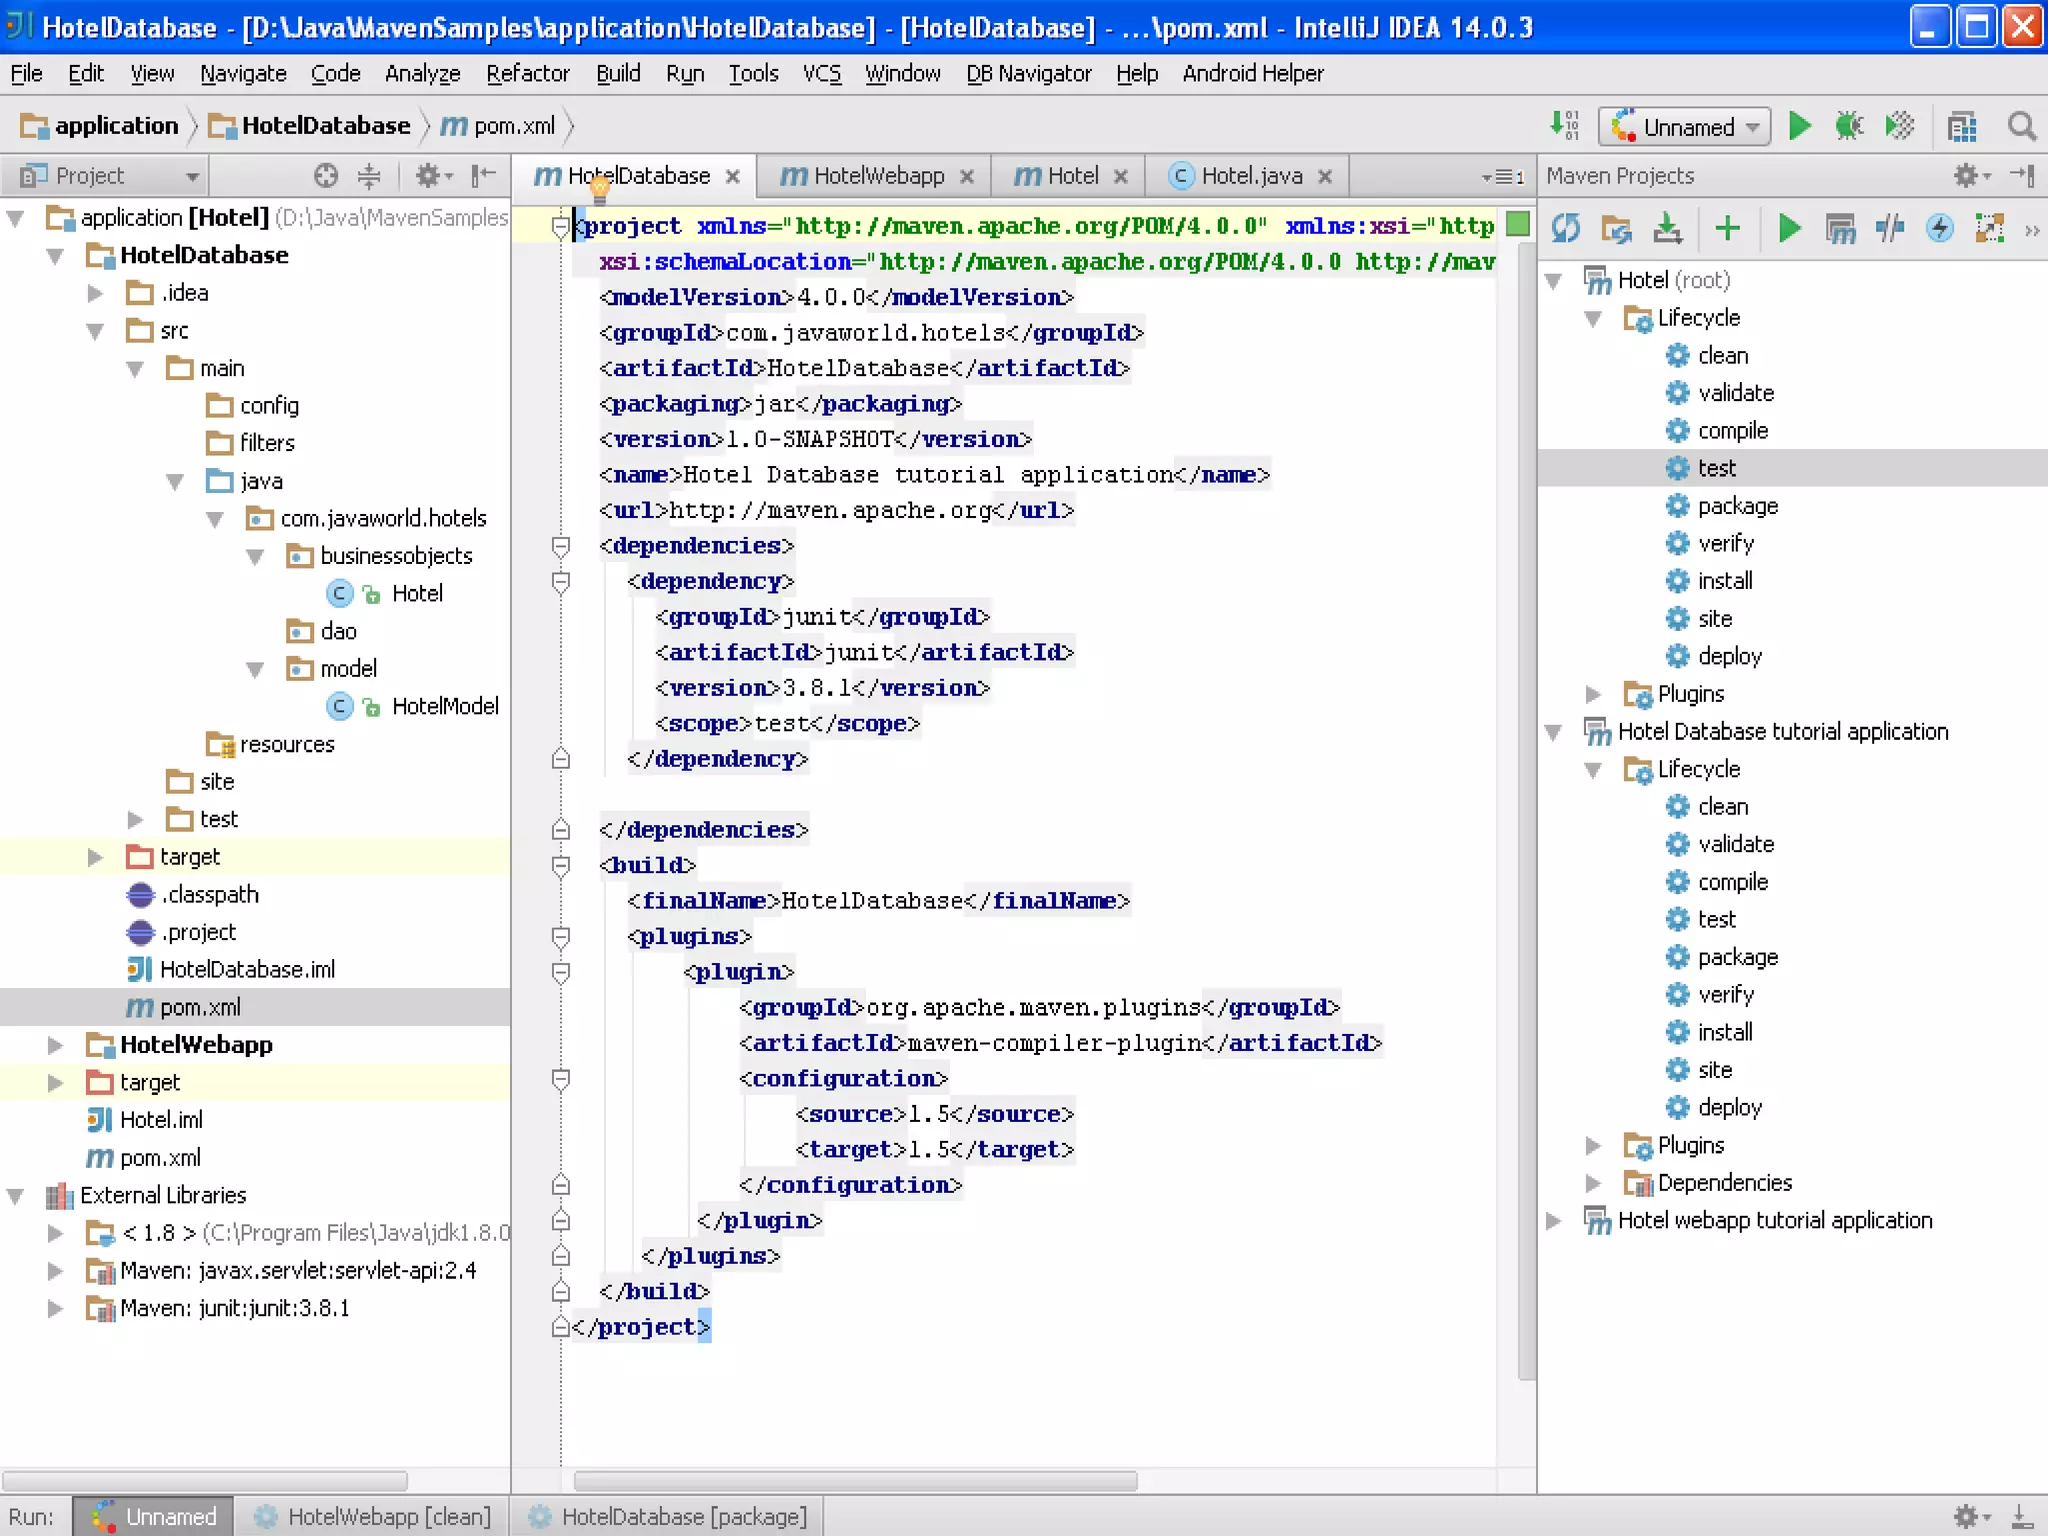Open Project panel settings gear

[433, 176]
